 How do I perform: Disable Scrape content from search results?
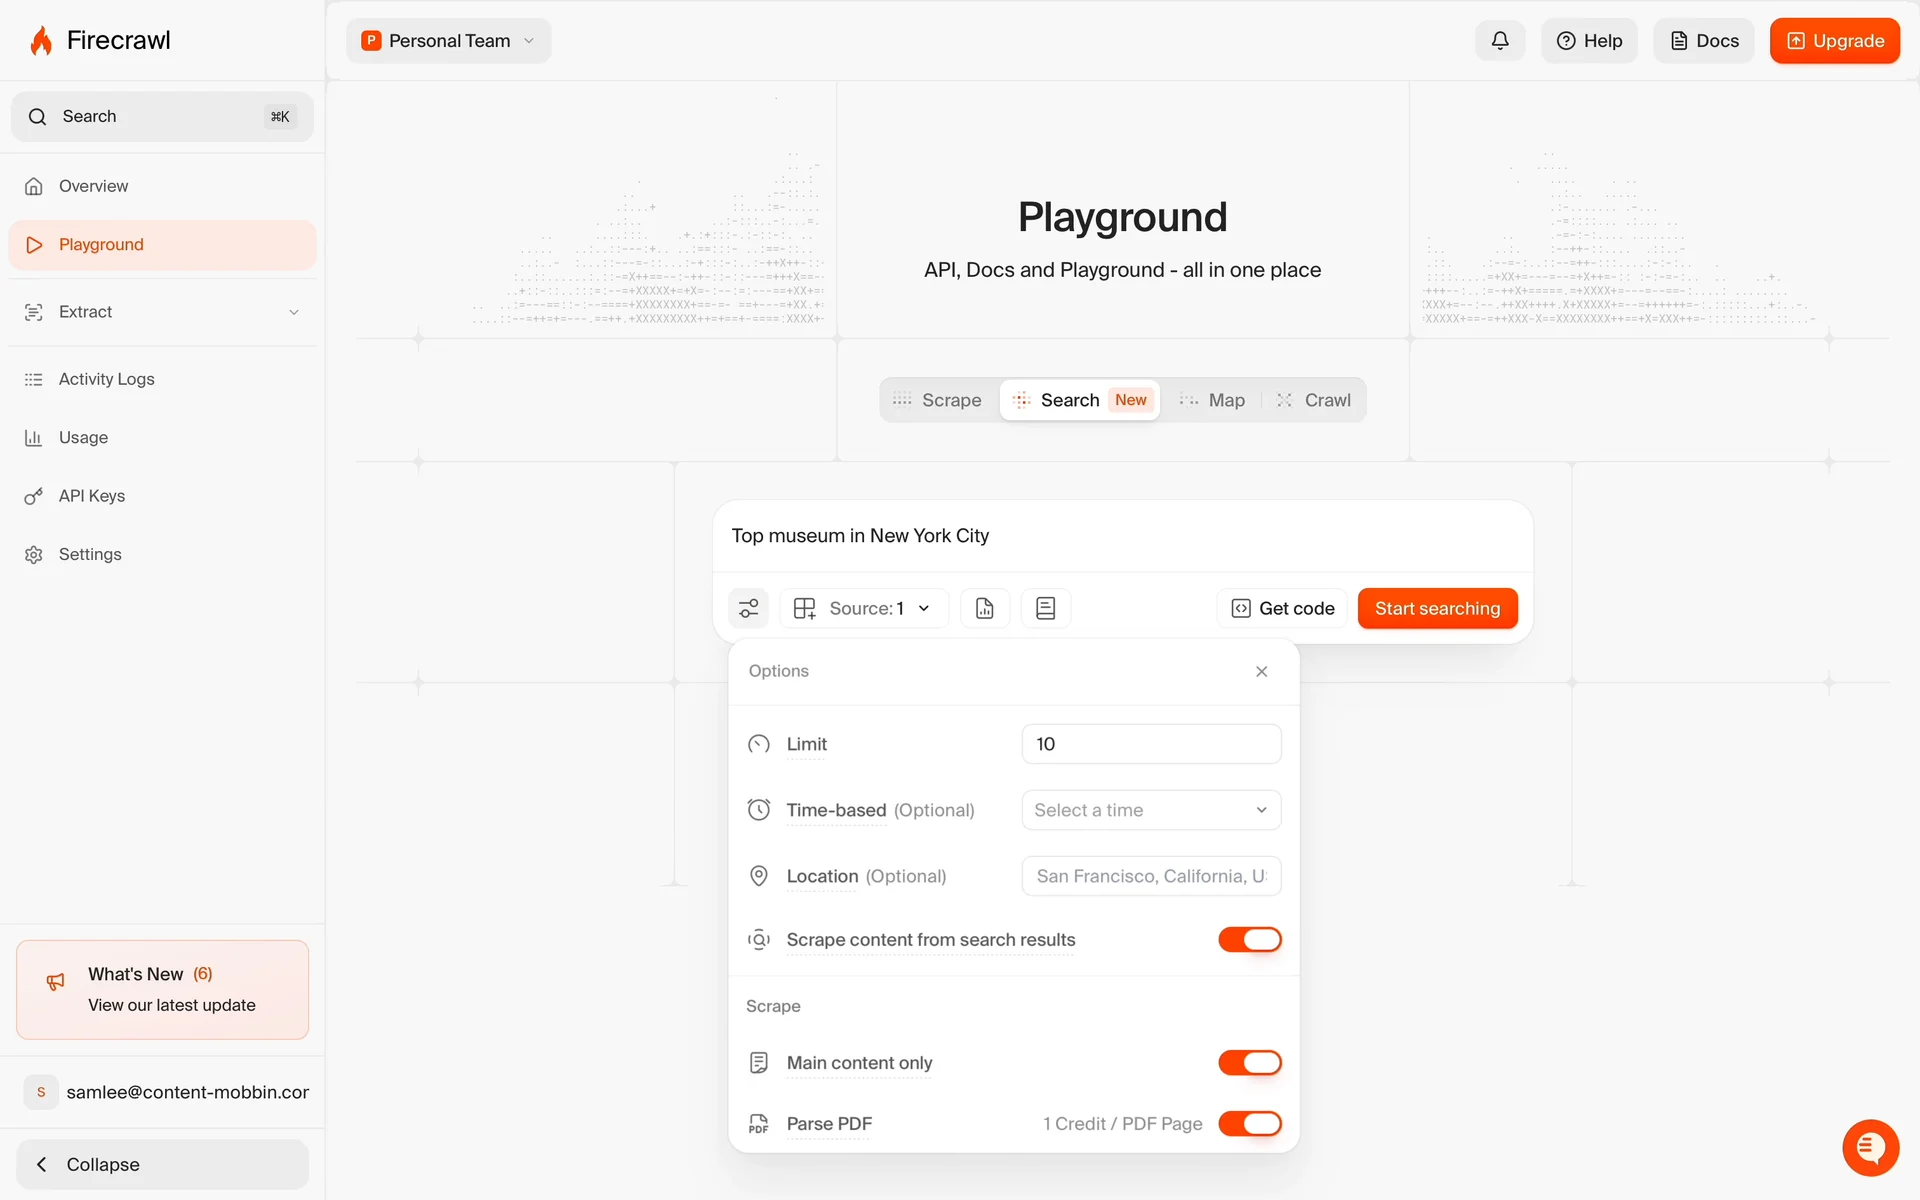[1249, 940]
